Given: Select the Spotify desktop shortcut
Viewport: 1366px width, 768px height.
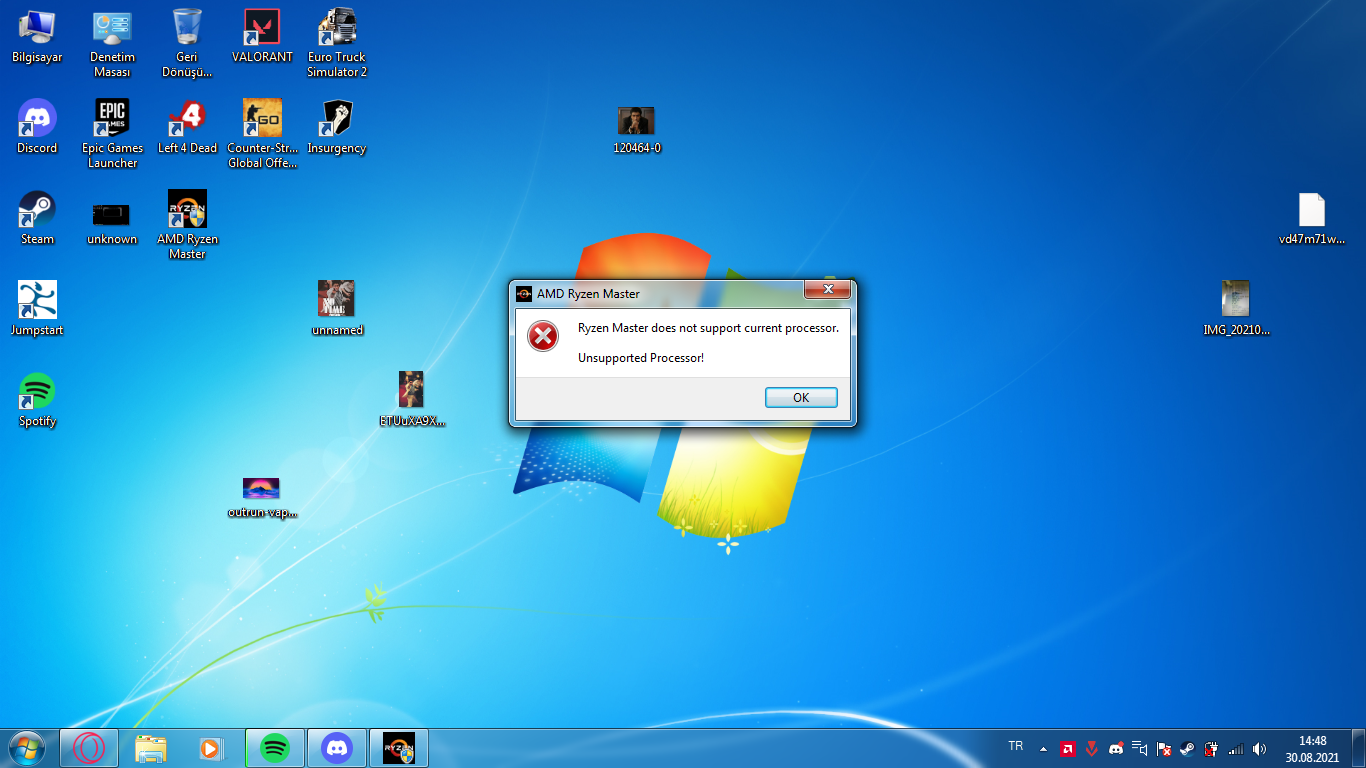Looking at the screenshot, I should click(x=37, y=400).
